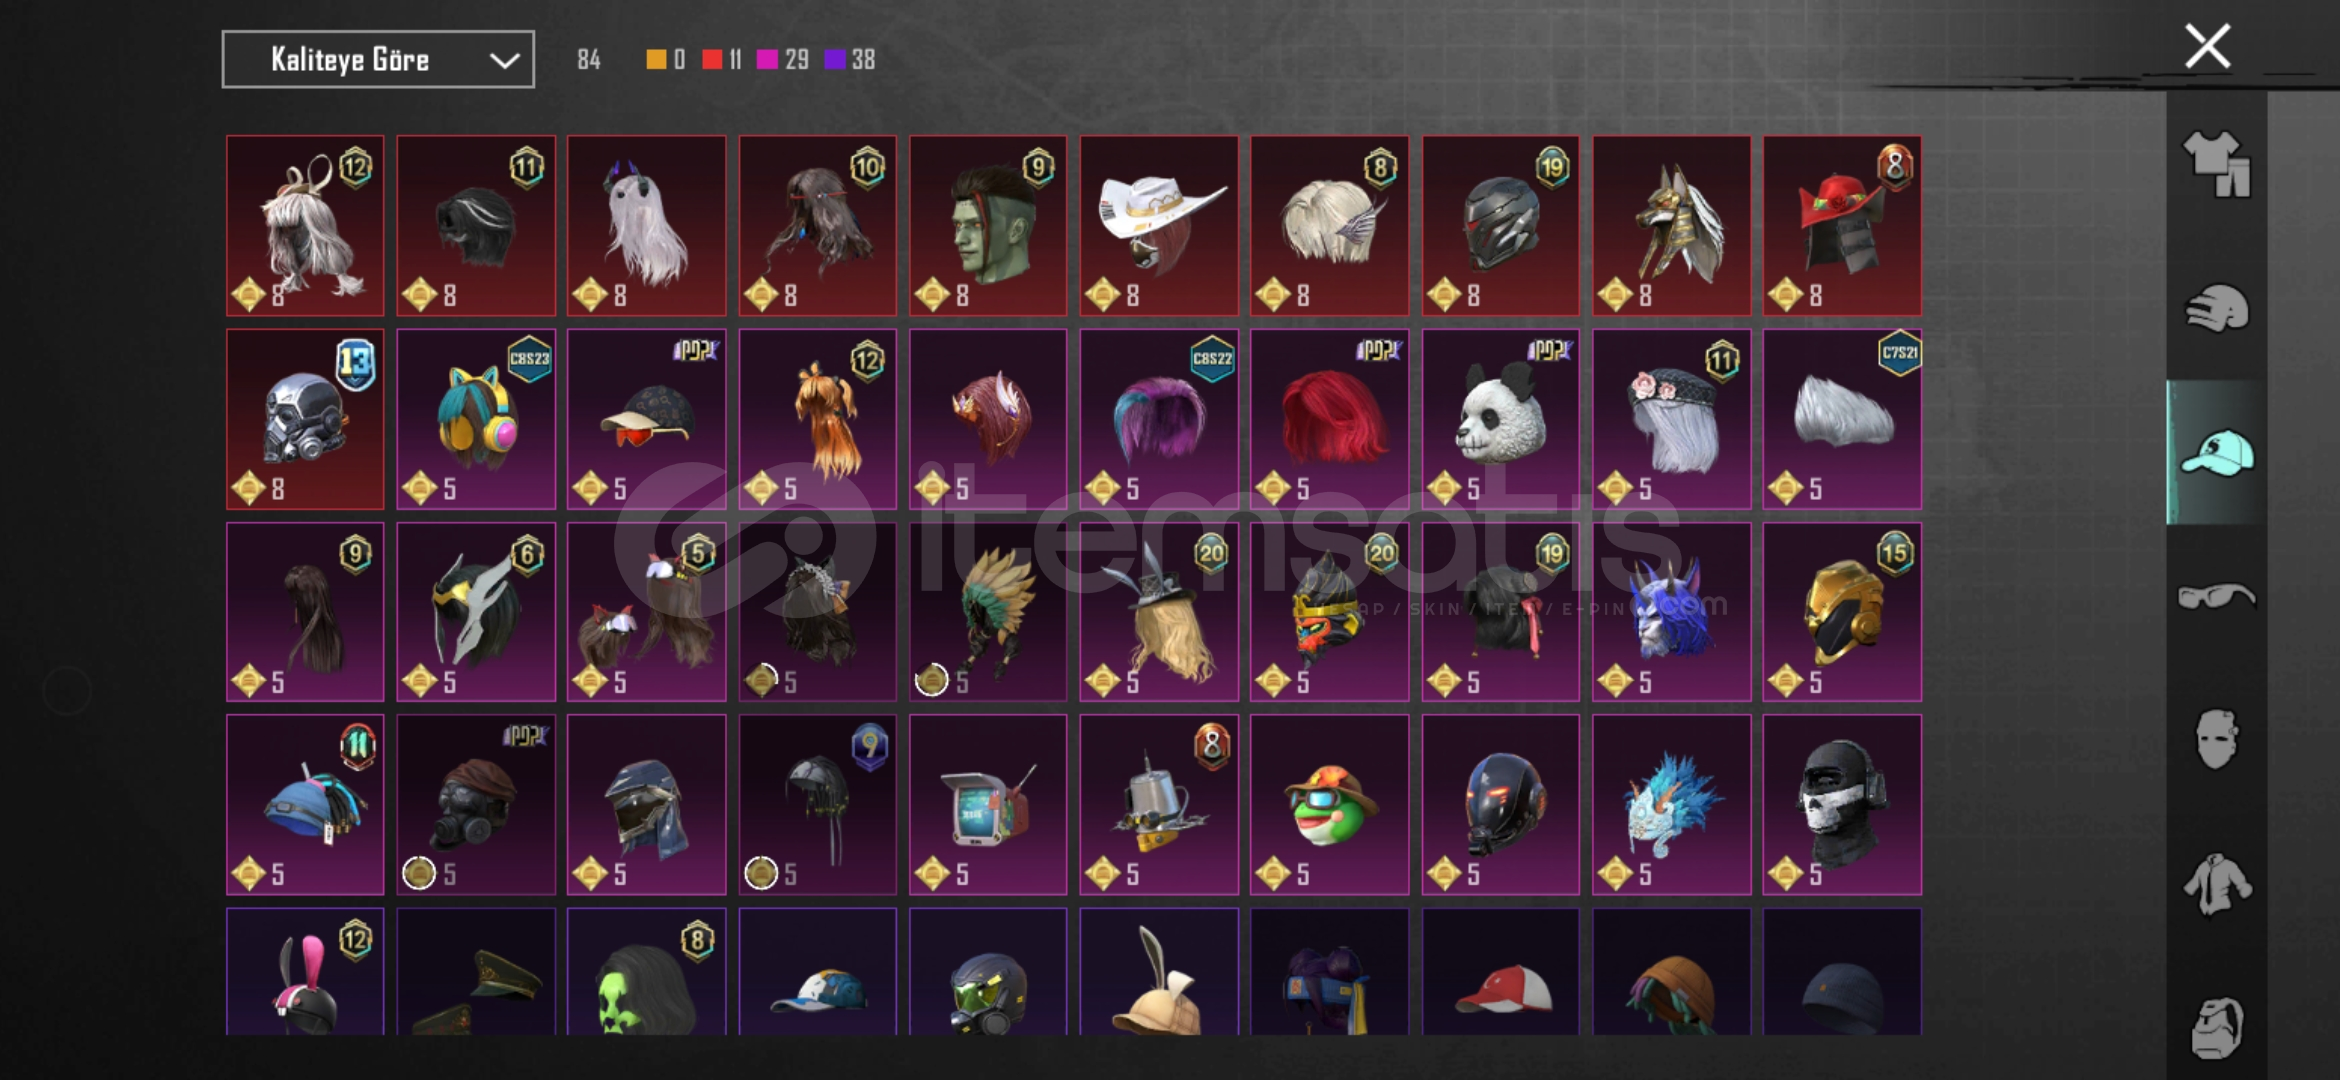Select the headgear cap category icon
2340x1080 pixels.
tap(2217, 453)
